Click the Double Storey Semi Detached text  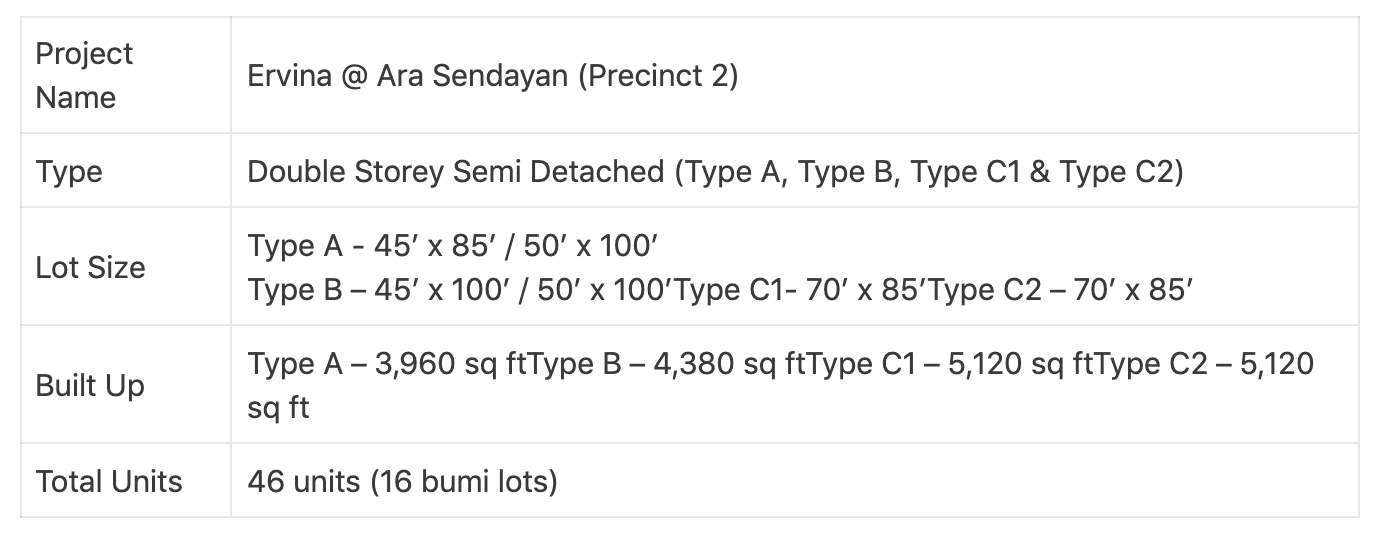click(x=455, y=171)
